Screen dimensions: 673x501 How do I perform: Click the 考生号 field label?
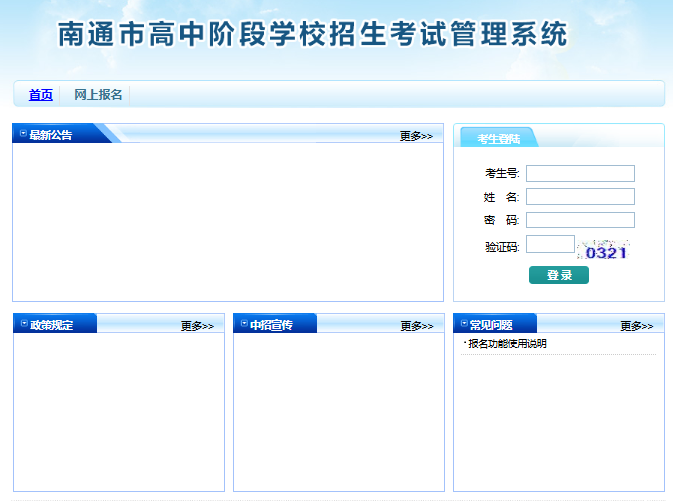(502, 173)
